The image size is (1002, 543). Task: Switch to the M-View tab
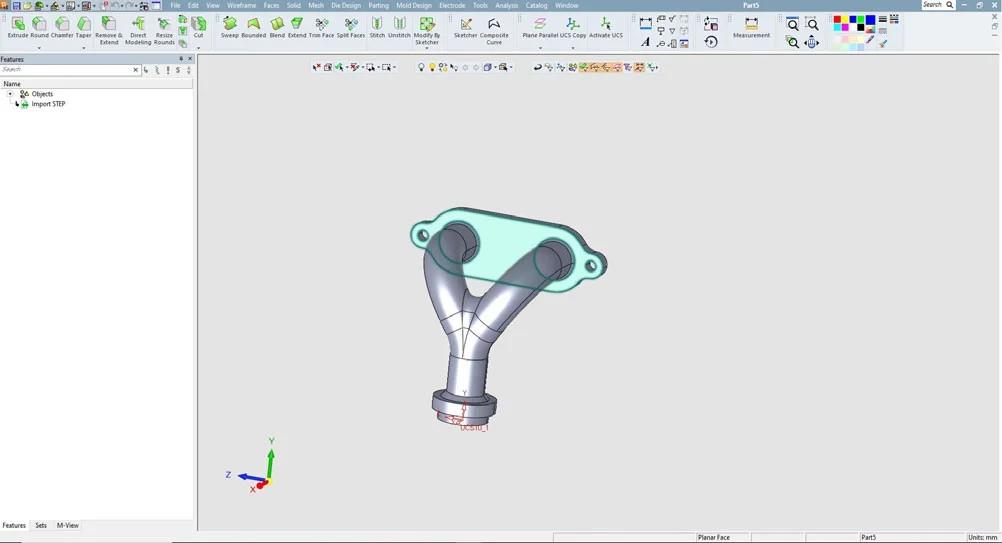tap(68, 525)
